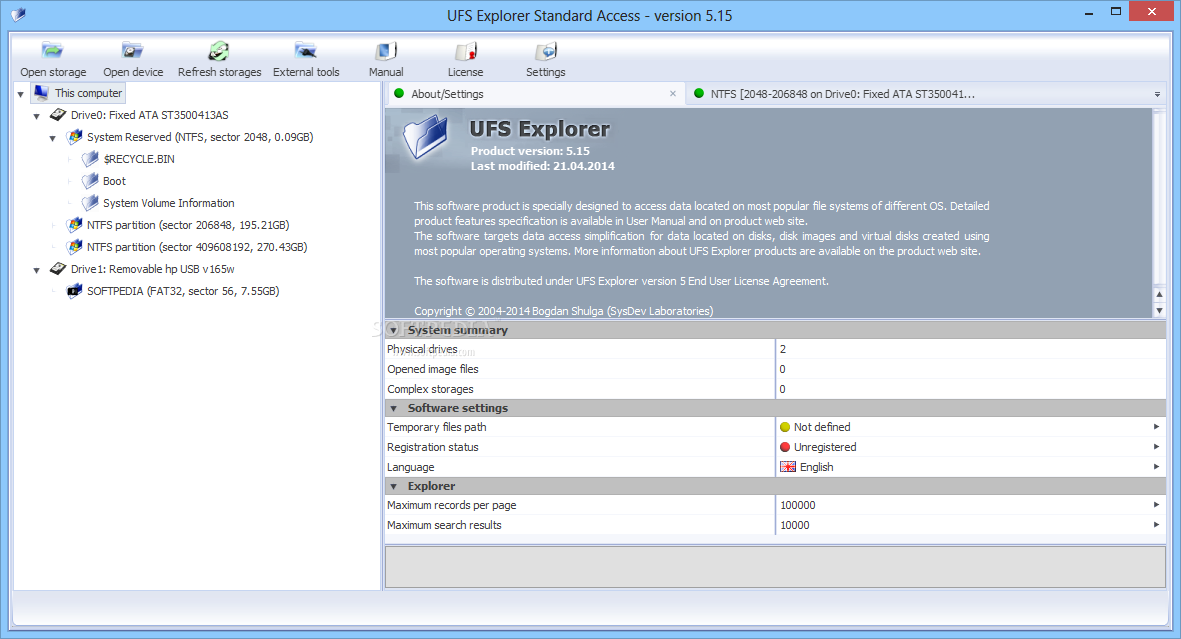The image size is (1181, 639).
Task: Click the Maximum search results value 10000
Action: click(x=795, y=525)
